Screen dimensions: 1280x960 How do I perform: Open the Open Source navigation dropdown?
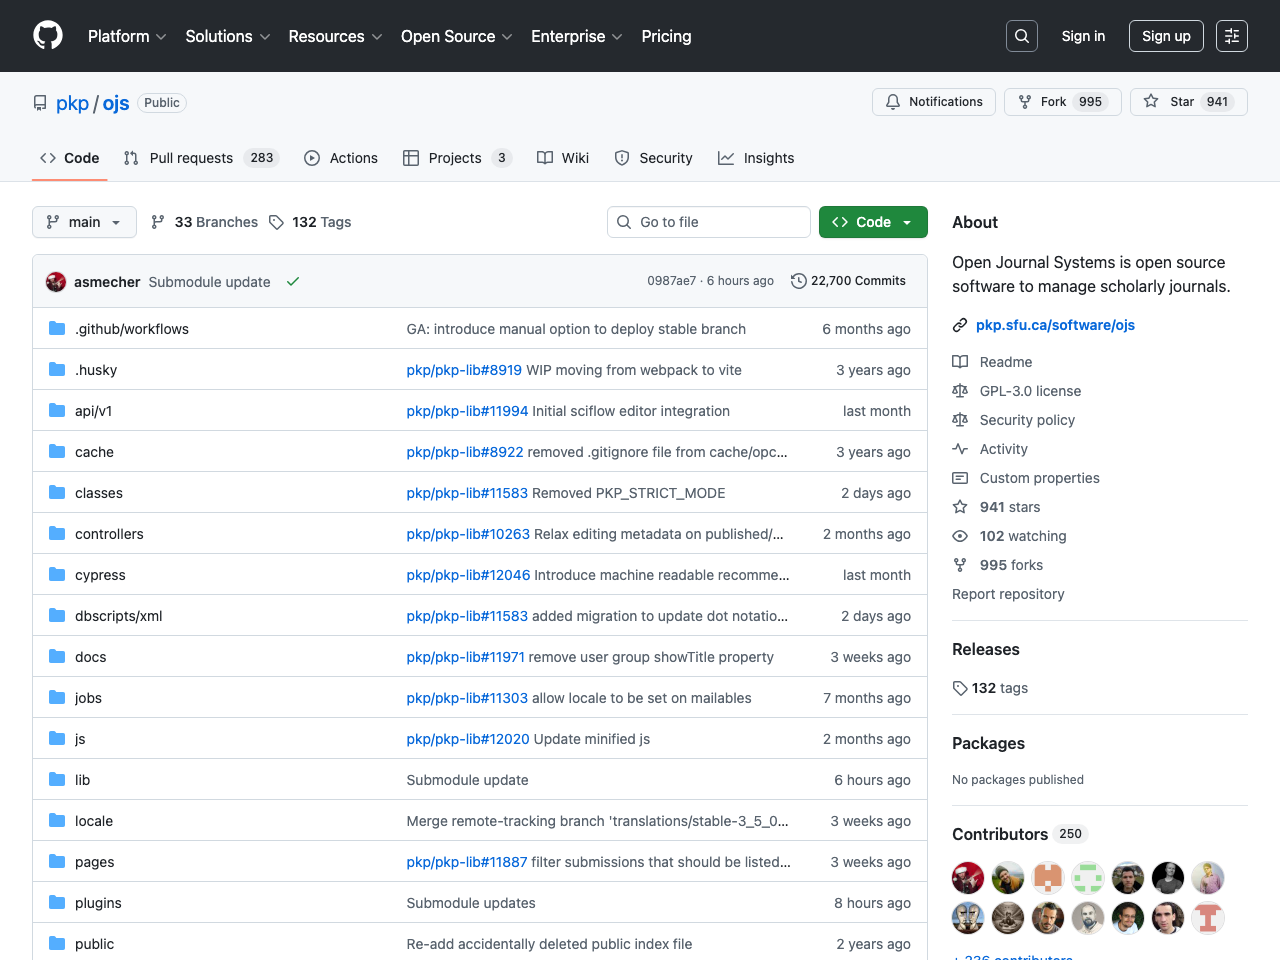(456, 36)
